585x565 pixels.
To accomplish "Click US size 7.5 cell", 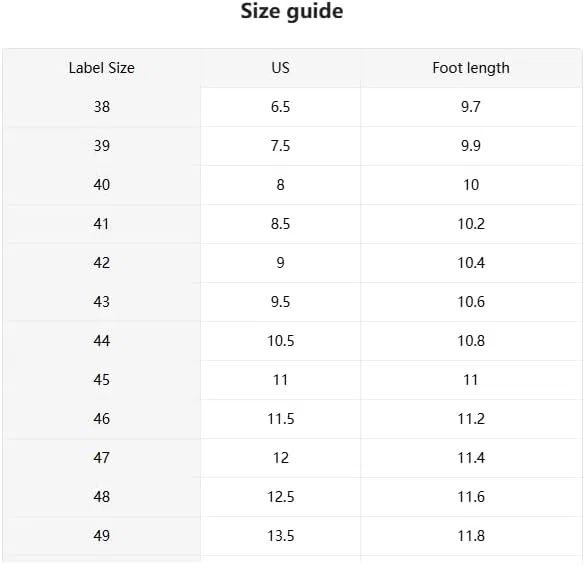I will click(x=281, y=146).
